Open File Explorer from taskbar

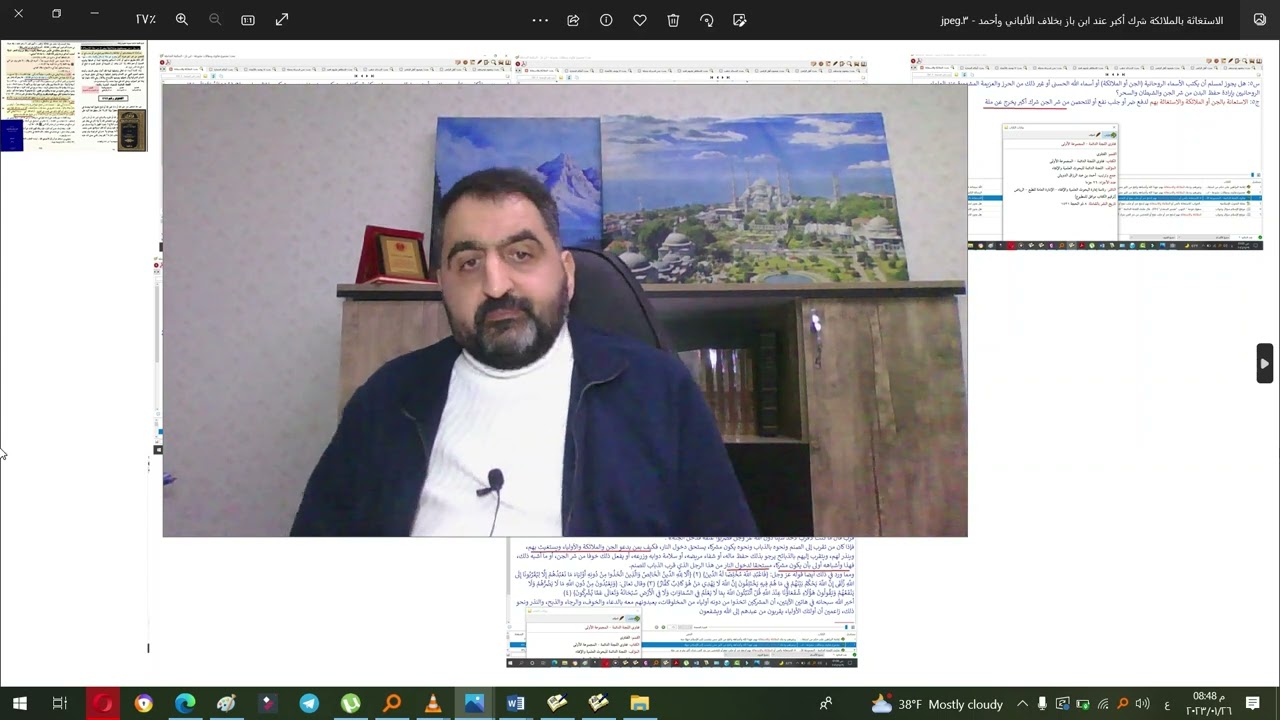click(640, 704)
